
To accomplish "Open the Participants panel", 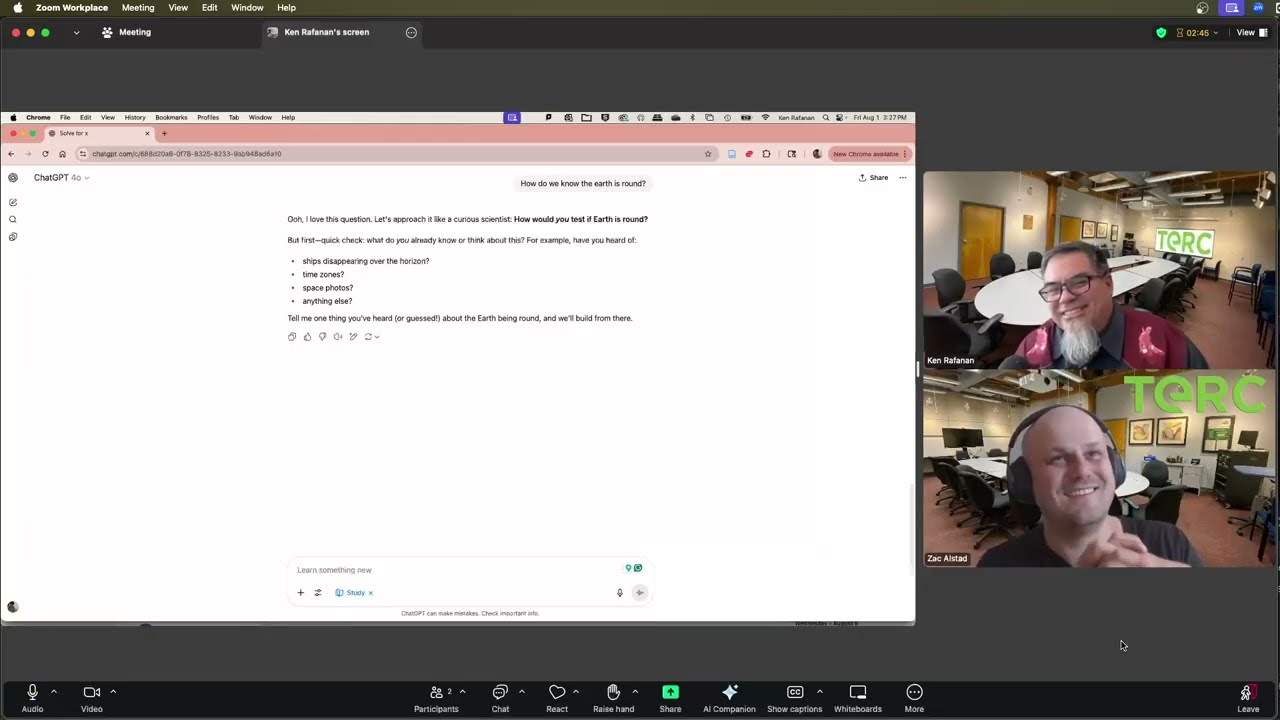I will click(x=436, y=698).
